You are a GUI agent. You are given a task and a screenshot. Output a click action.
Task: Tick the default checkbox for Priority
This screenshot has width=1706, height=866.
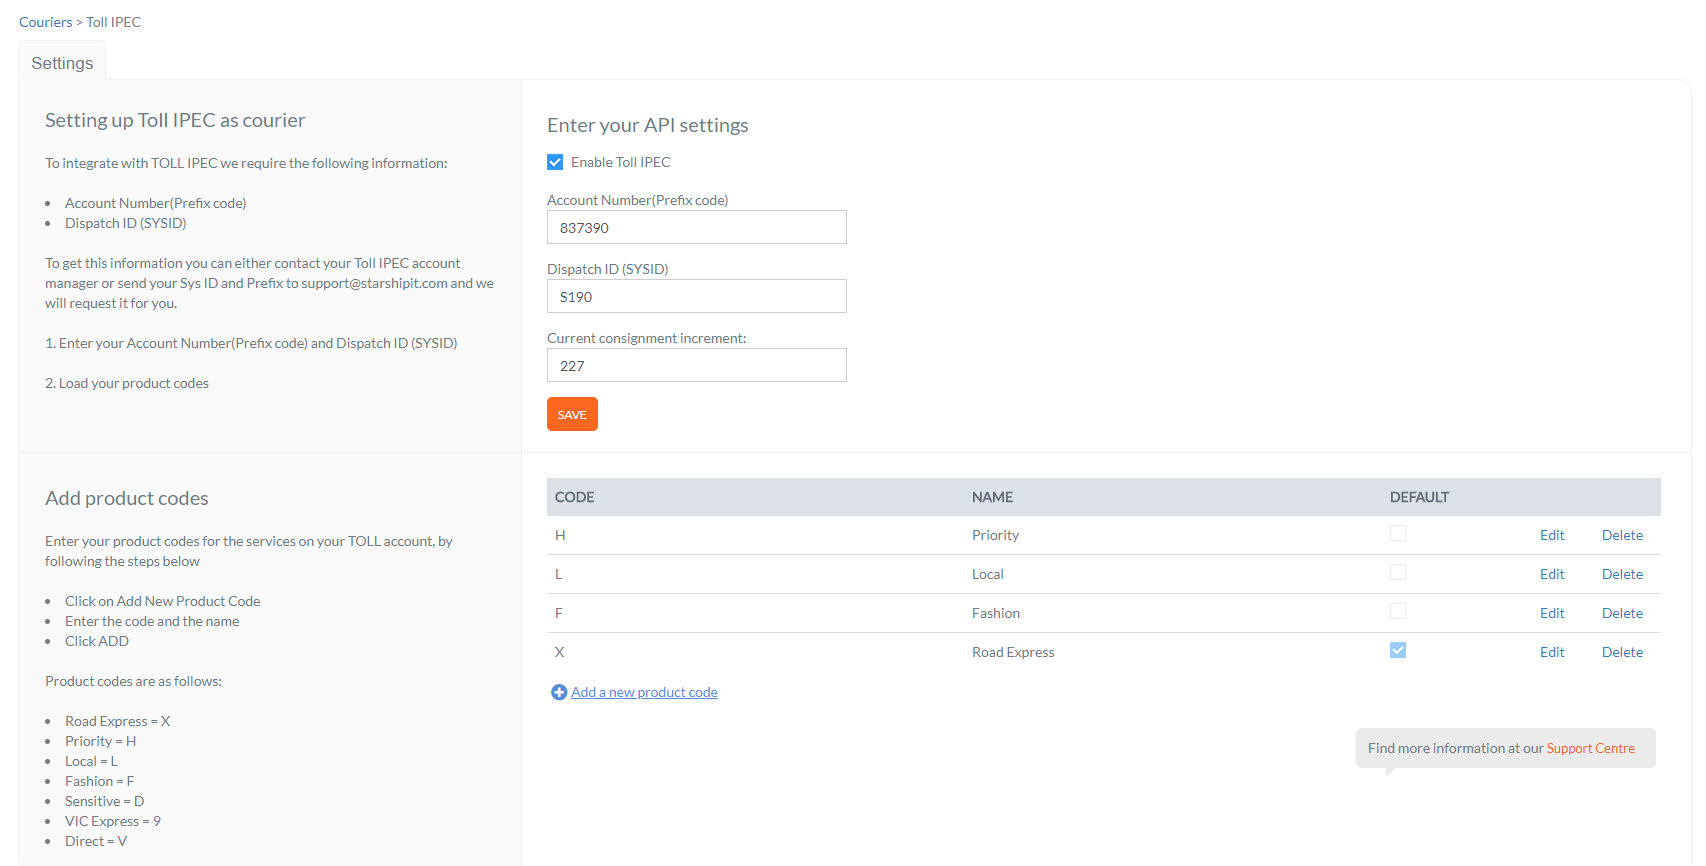click(1398, 534)
